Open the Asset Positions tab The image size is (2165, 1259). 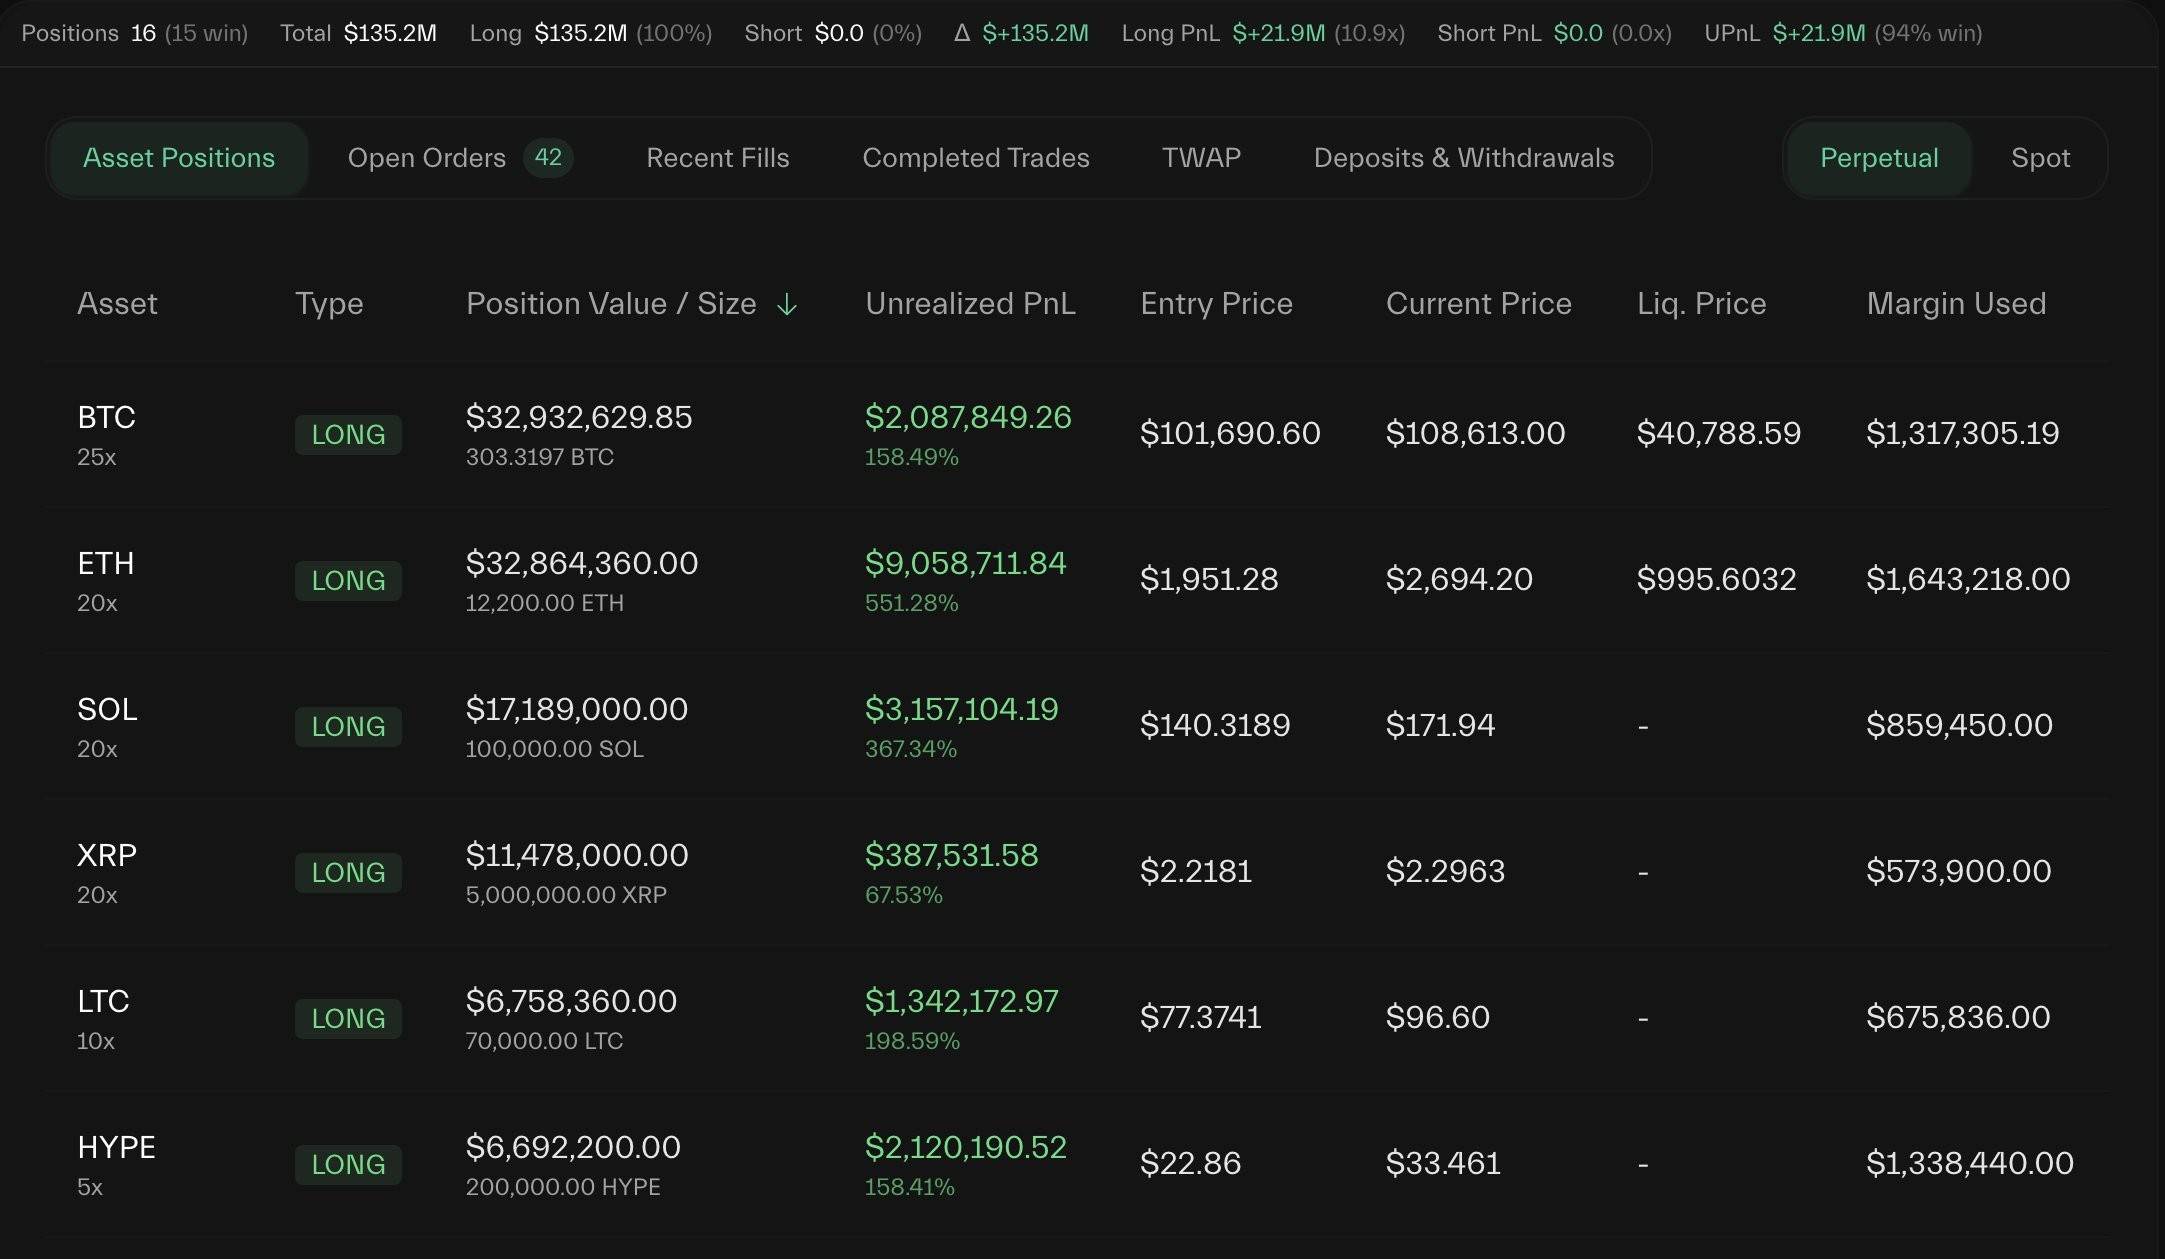coord(178,158)
